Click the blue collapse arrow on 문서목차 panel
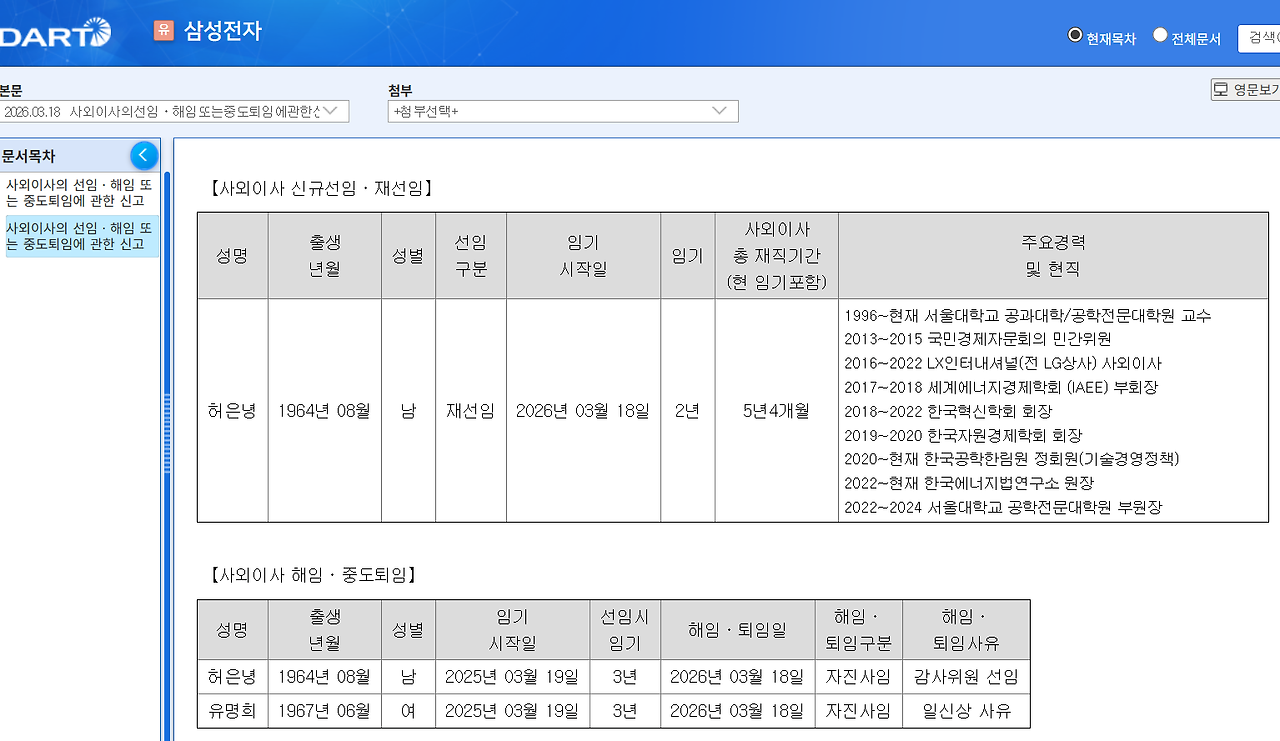The width and height of the screenshot is (1280, 741). [x=144, y=155]
